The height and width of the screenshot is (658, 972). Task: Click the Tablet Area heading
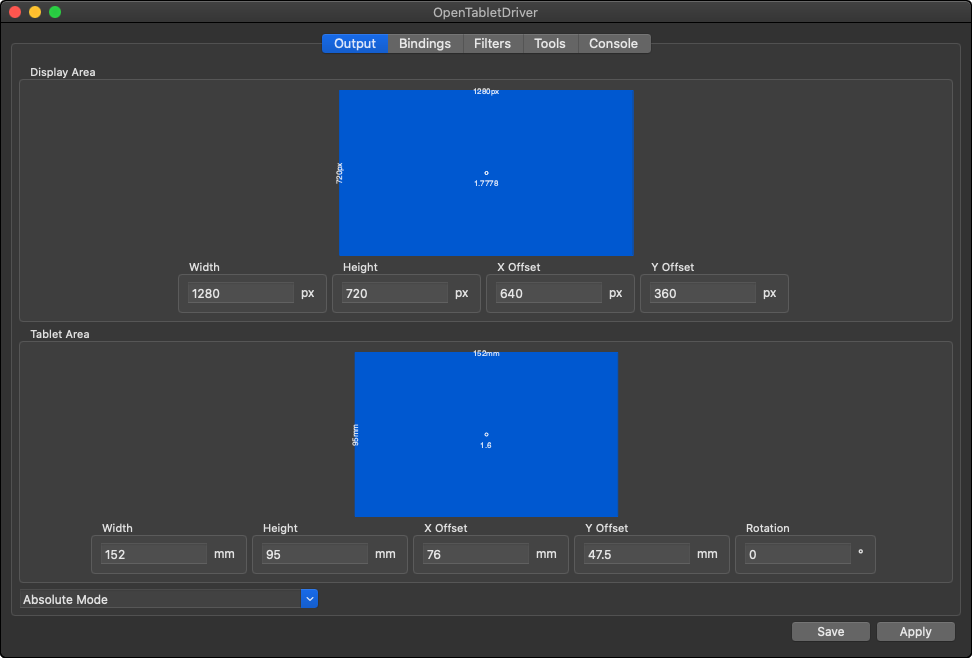(x=60, y=334)
